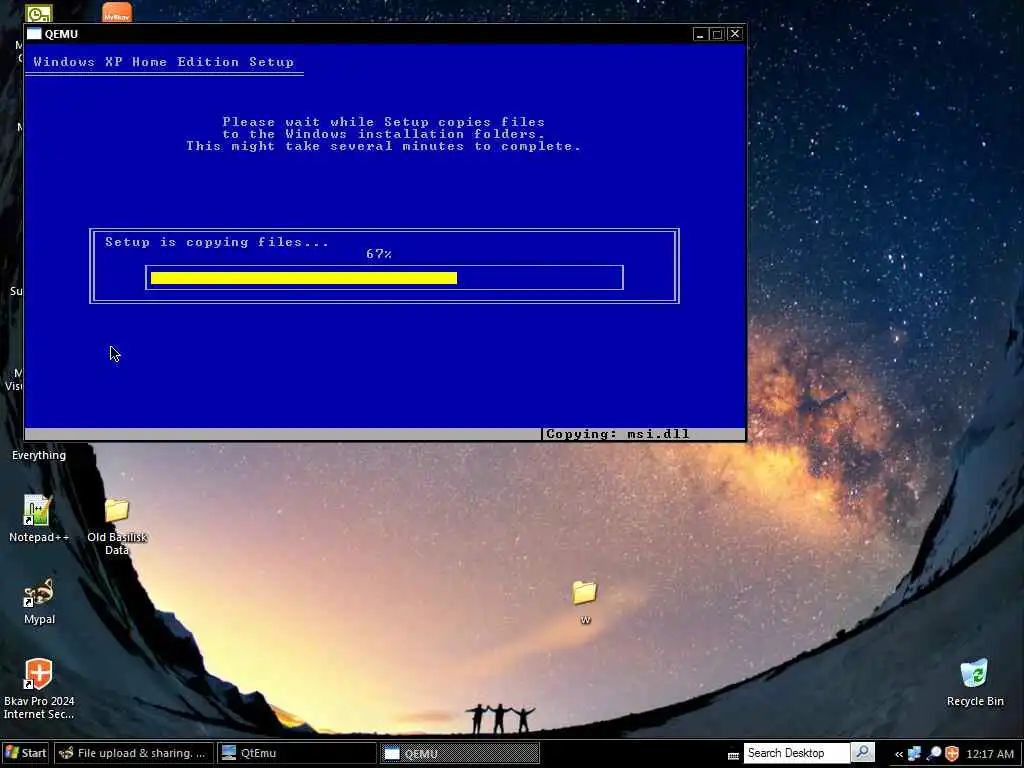This screenshot has width=1024, height=768.
Task: Select the green clock desktop icon
Action: 39,13
